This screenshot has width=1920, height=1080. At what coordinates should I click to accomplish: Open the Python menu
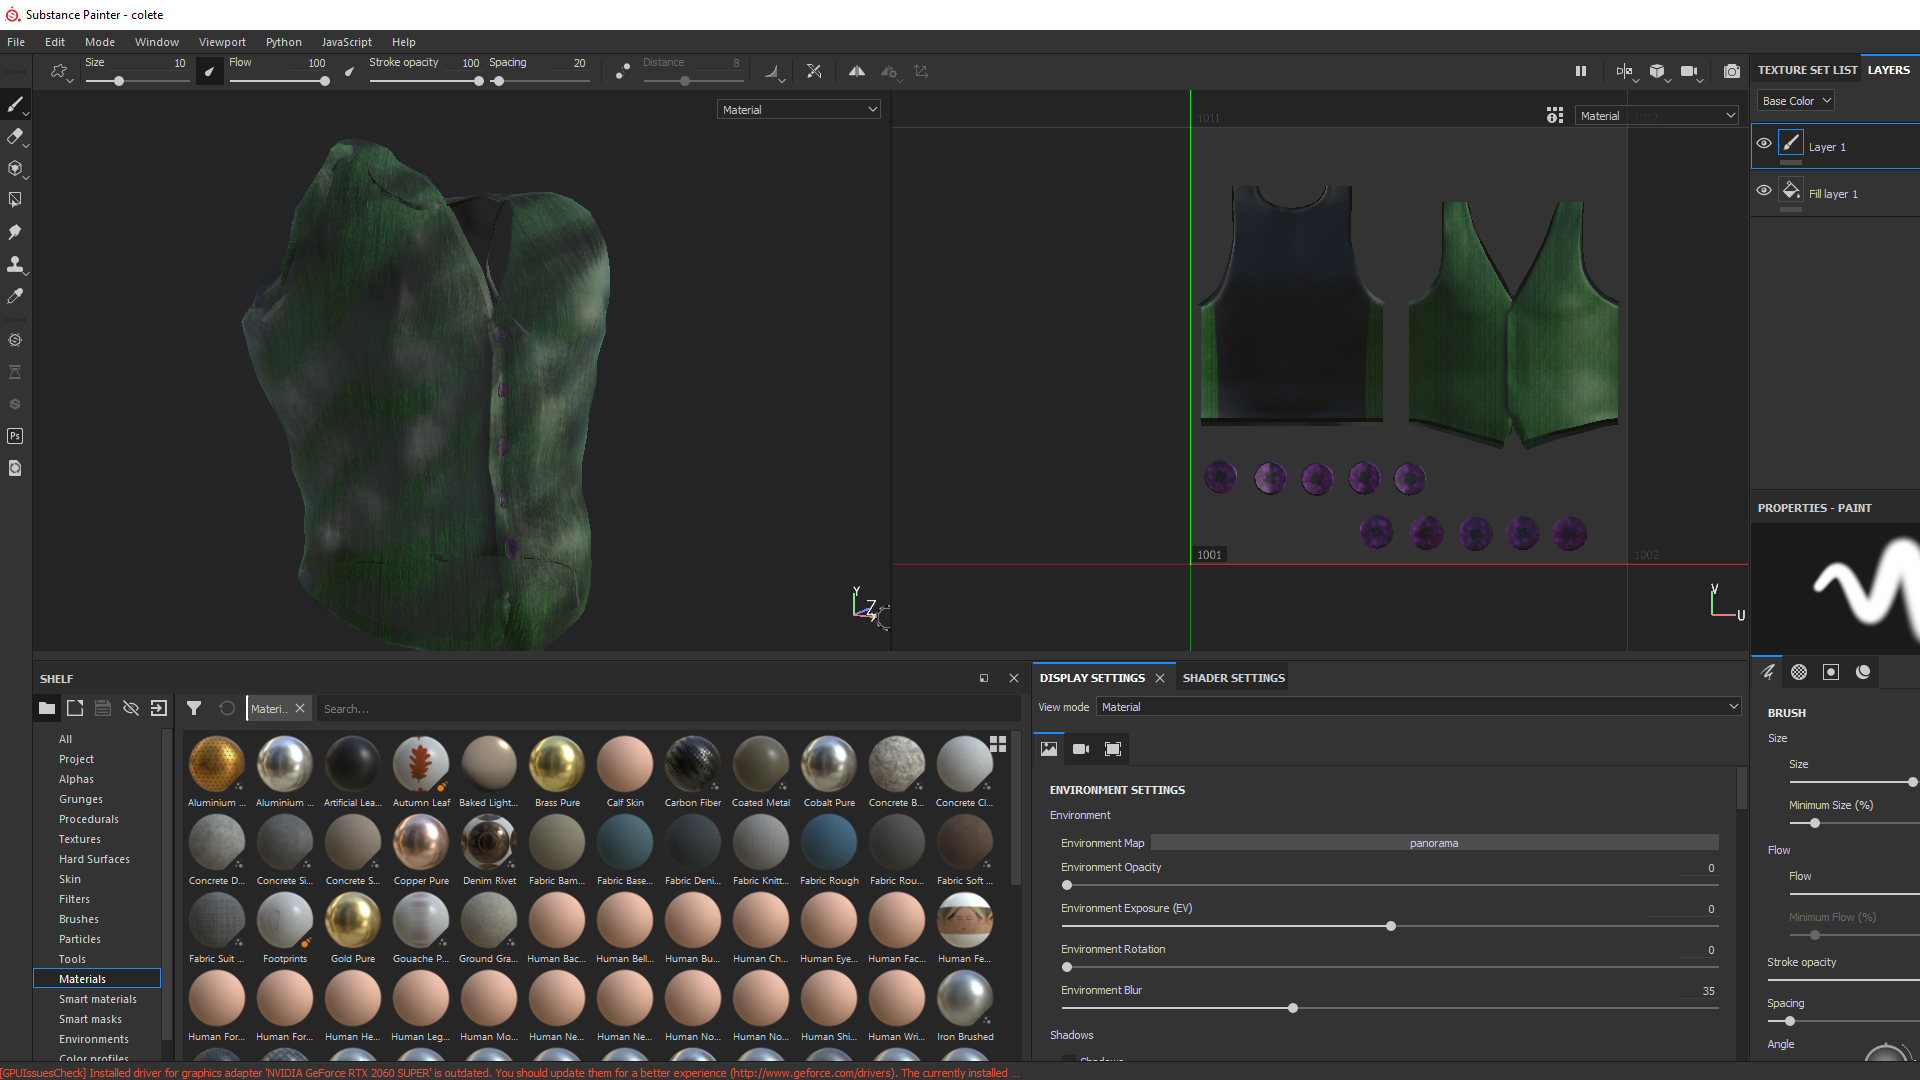click(284, 42)
